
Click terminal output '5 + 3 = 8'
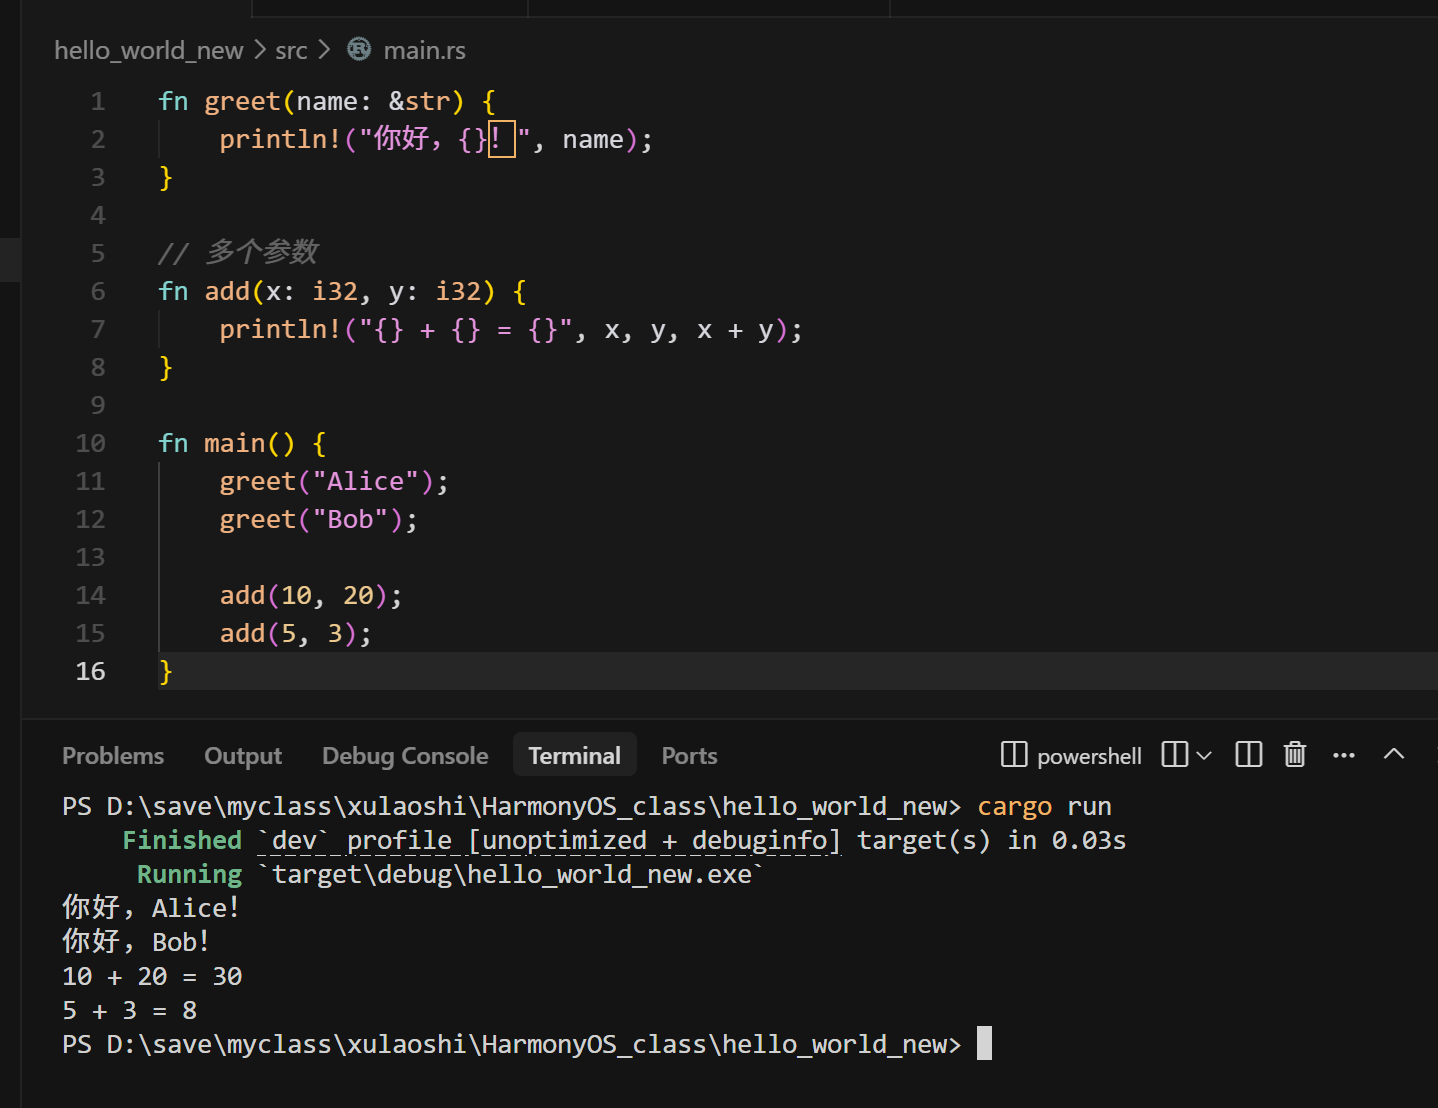pos(129,1010)
